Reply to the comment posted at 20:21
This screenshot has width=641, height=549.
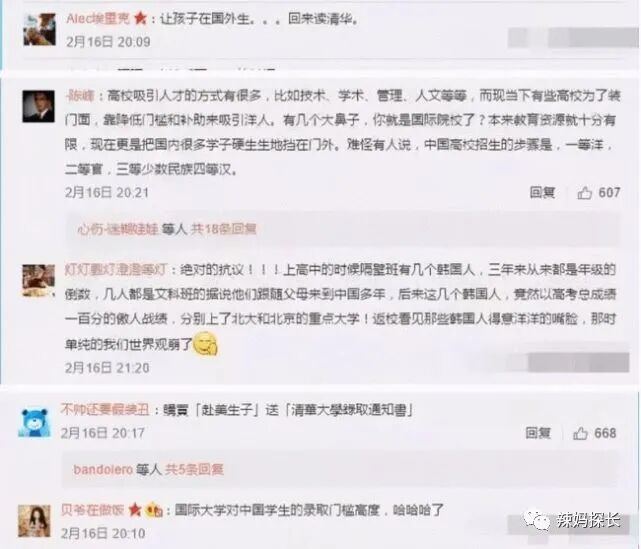(542, 192)
